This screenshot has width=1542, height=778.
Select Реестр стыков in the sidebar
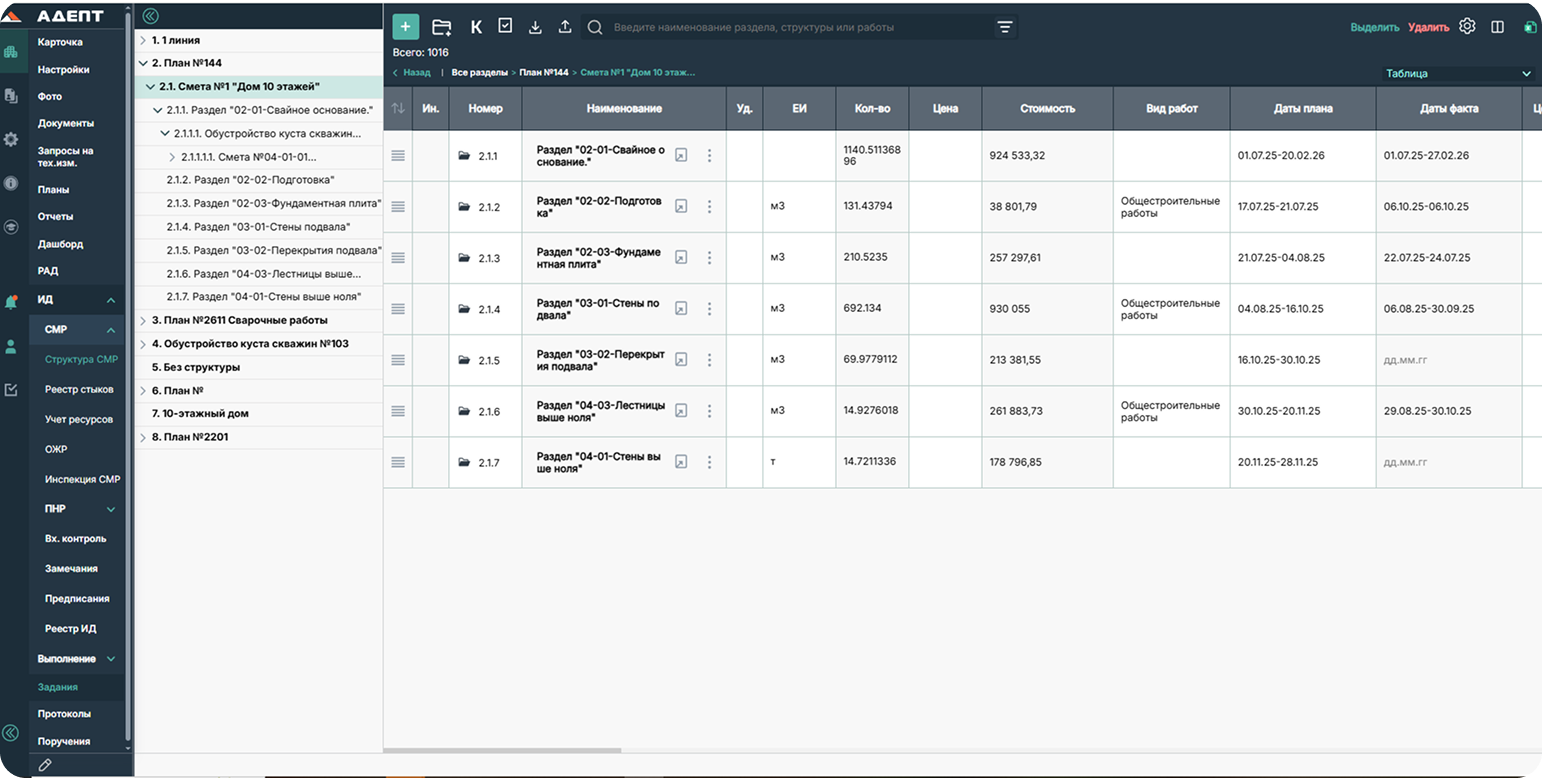79,390
